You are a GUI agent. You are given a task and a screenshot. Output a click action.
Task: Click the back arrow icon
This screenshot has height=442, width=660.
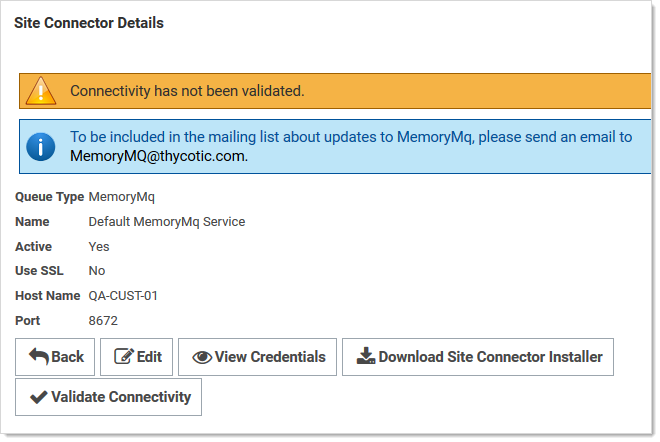click(39, 357)
